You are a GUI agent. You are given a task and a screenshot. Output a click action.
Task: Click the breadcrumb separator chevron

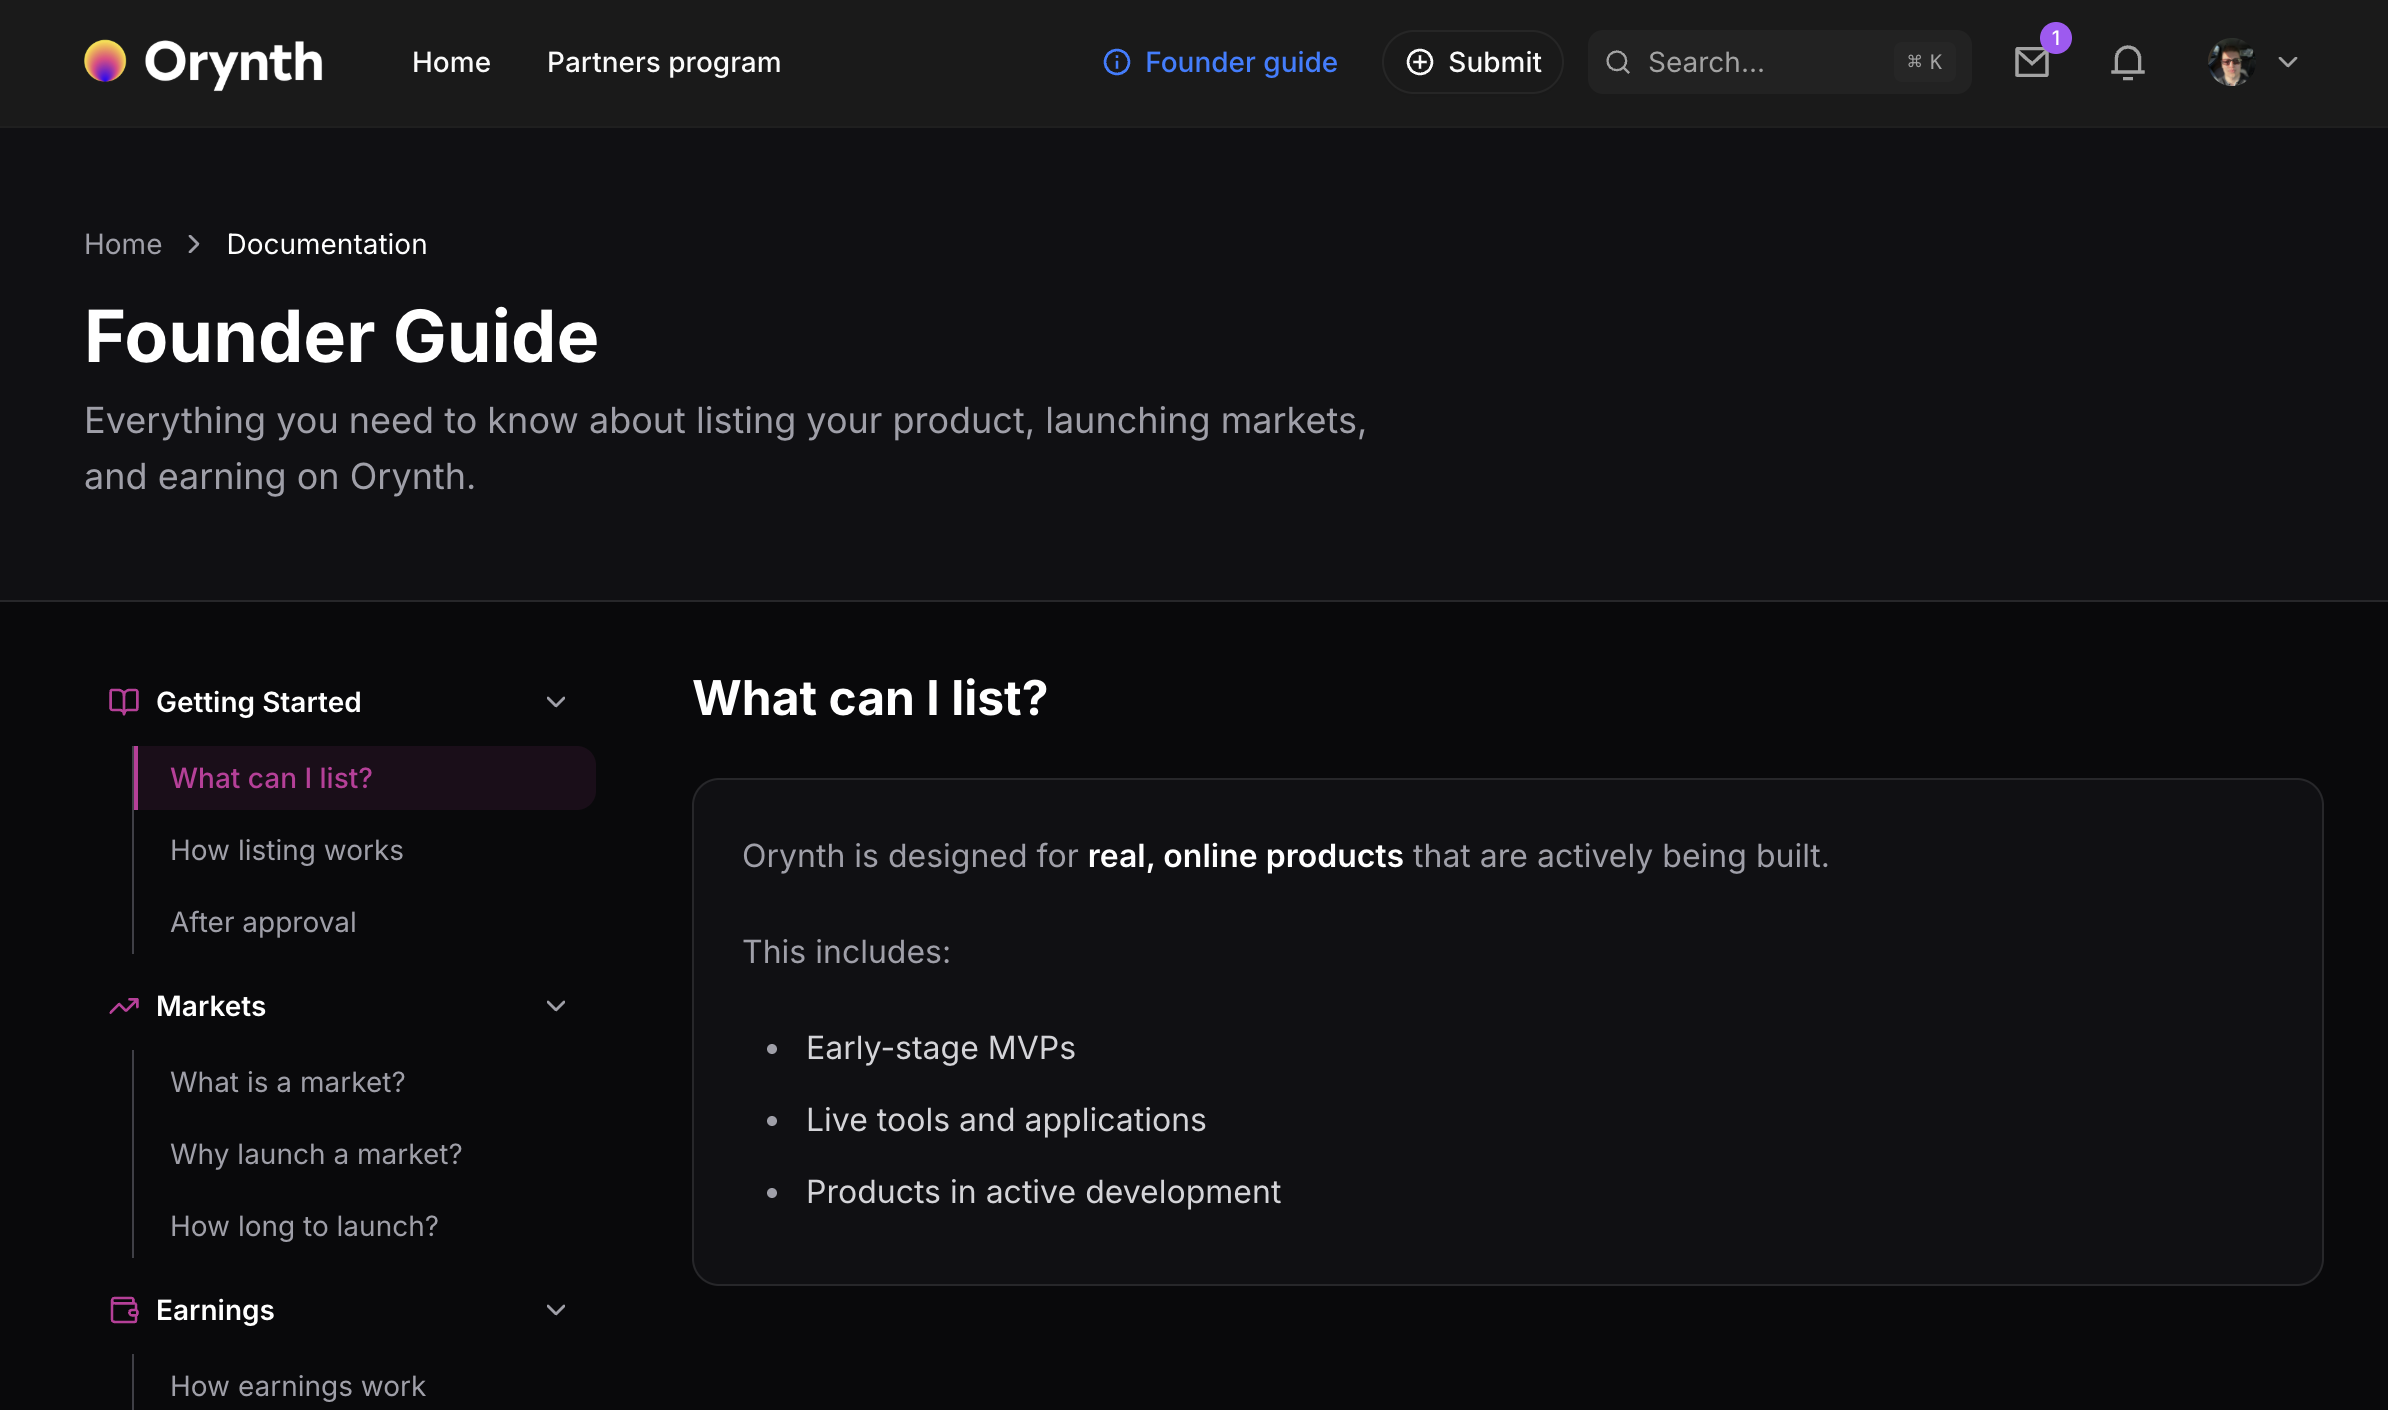tap(194, 244)
